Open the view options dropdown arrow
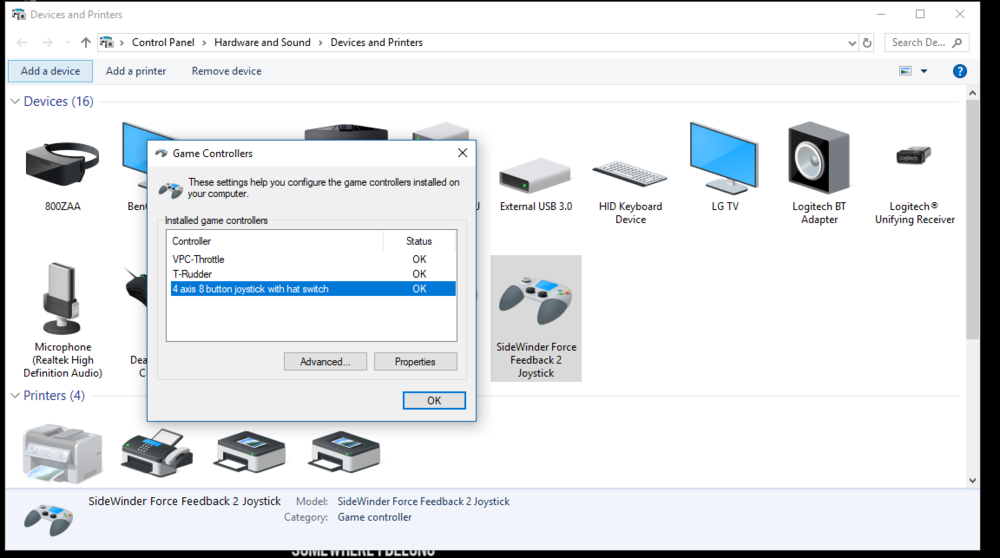Viewport: 1000px width, 558px height. click(x=923, y=71)
